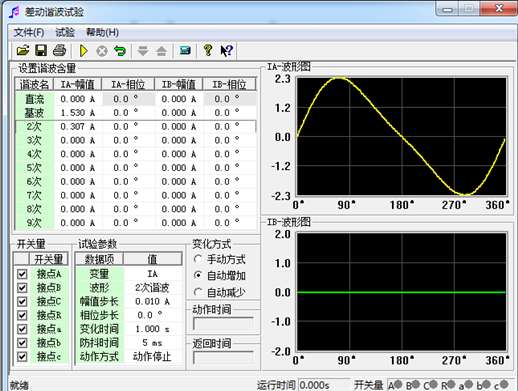Click the 防抖时间 value 5 ms

point(153,343)
